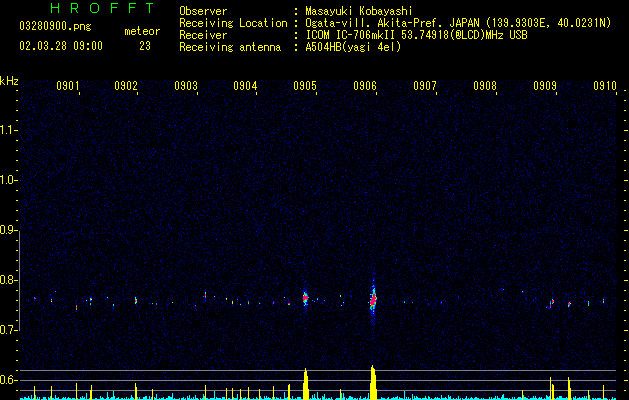
Task: Click the Receiving antenna label
Action: point(230,47)
